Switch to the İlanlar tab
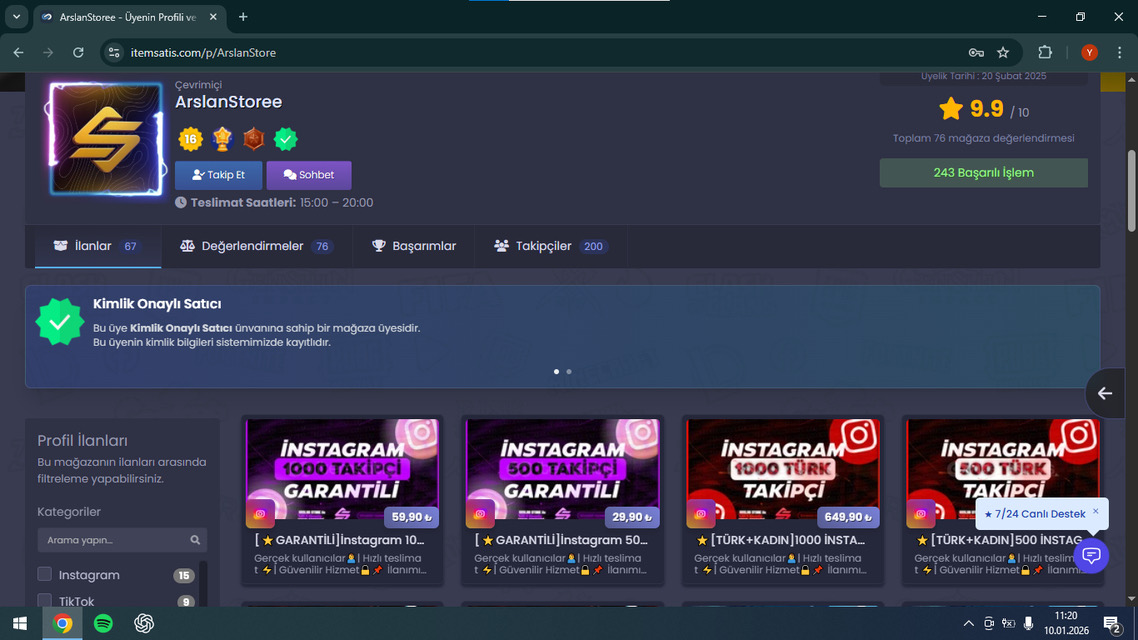The image size is (1138, 640). pyautogui.click(x=97, y=246)
